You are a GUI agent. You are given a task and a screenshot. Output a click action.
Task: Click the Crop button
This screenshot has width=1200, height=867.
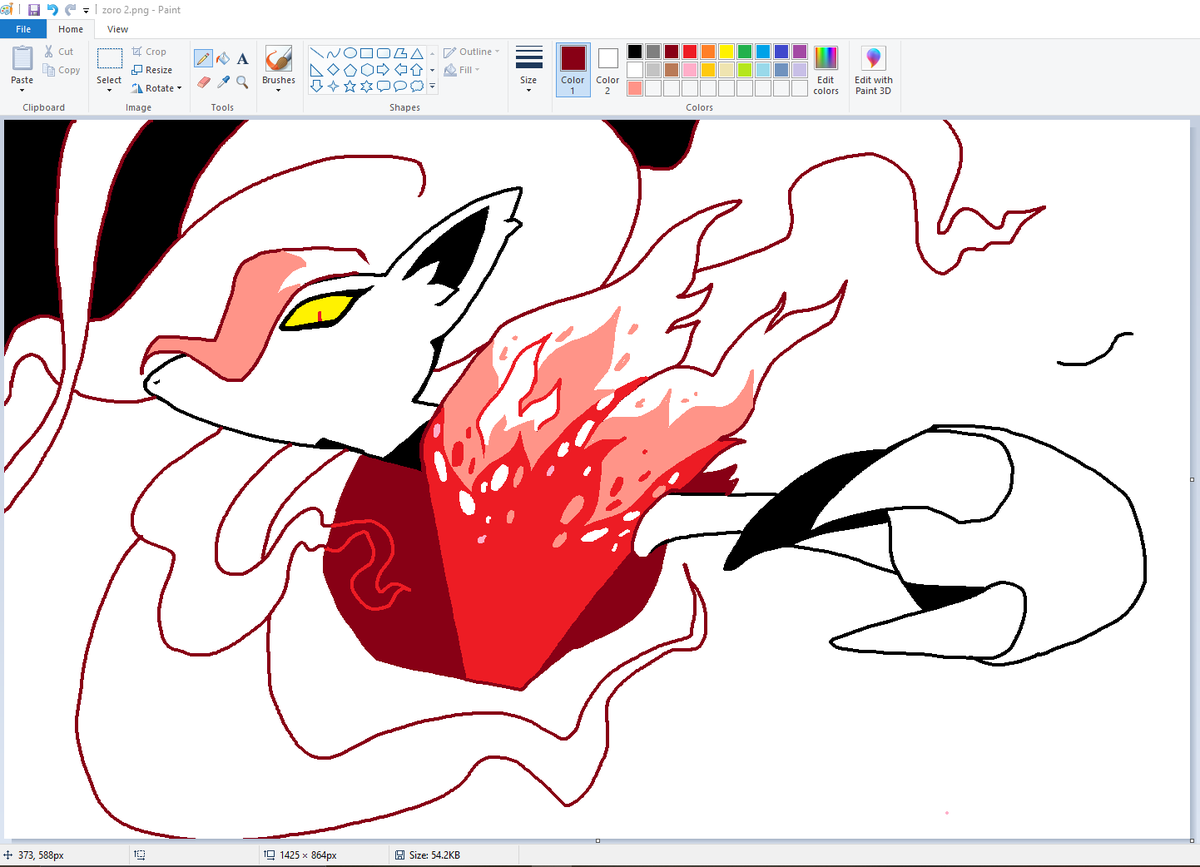point(149,52)
